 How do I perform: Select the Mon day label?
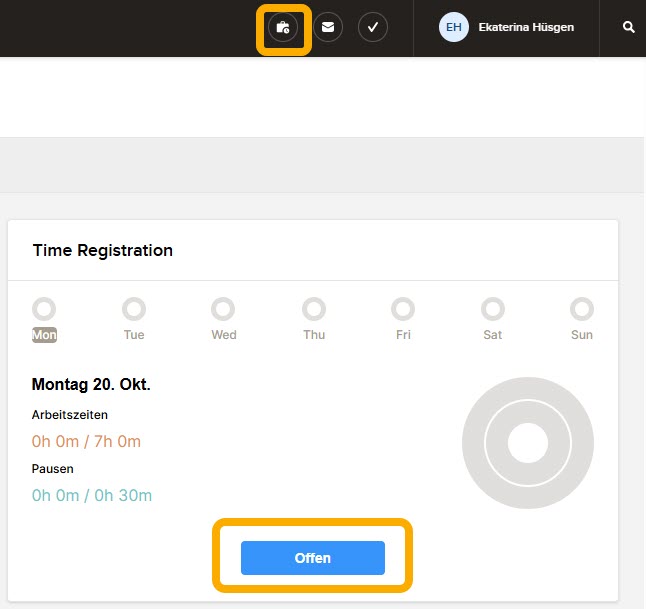[x=44, y=335]
